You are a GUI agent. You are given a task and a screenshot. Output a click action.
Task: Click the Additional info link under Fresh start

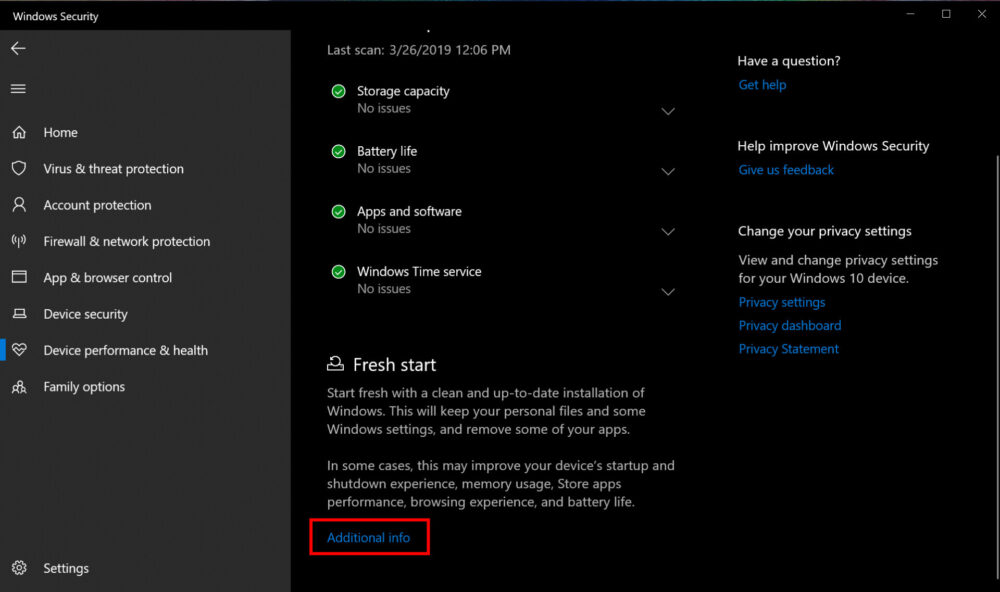pyautogui.click(x=369, y=537)
